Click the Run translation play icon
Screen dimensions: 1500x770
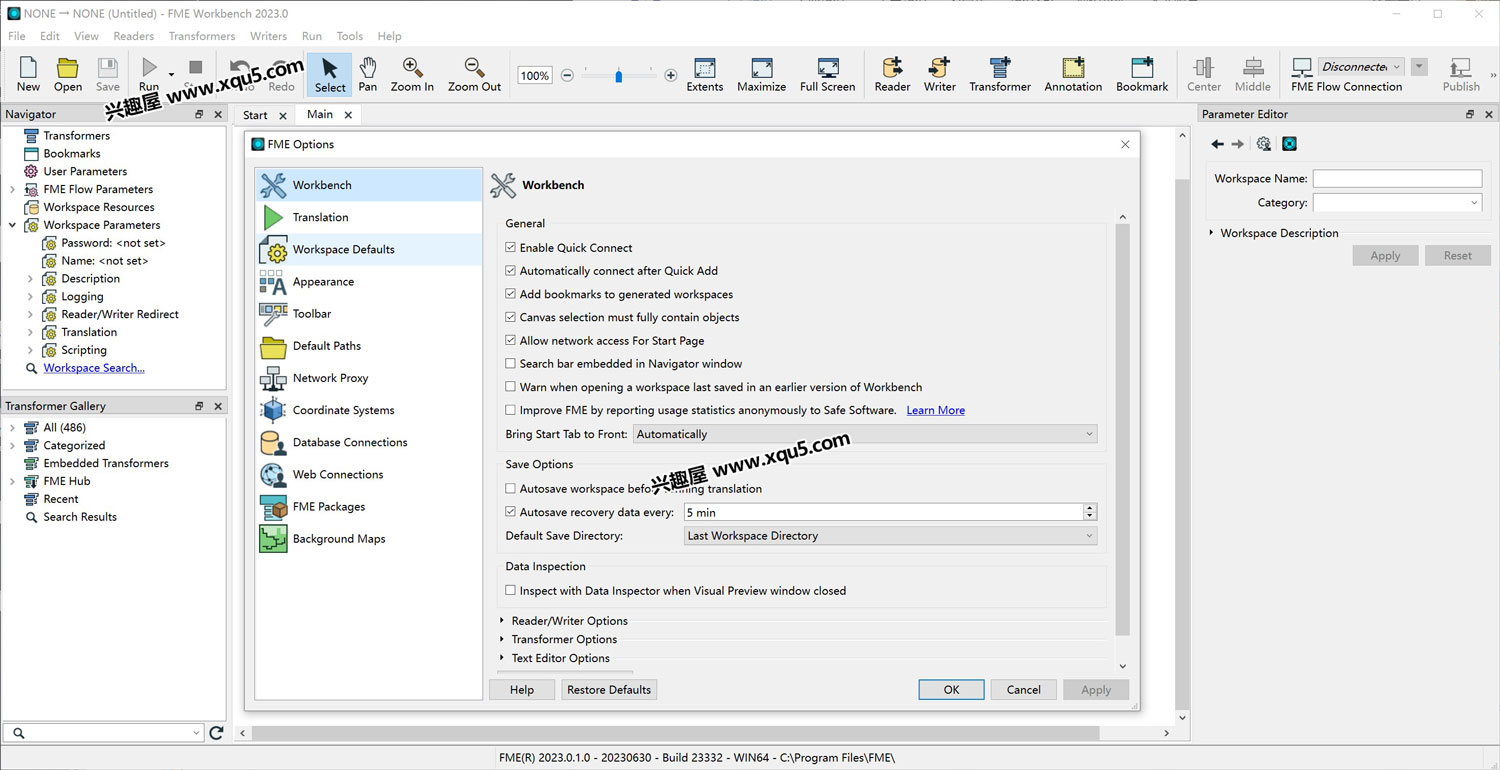(x=149, y=67)
